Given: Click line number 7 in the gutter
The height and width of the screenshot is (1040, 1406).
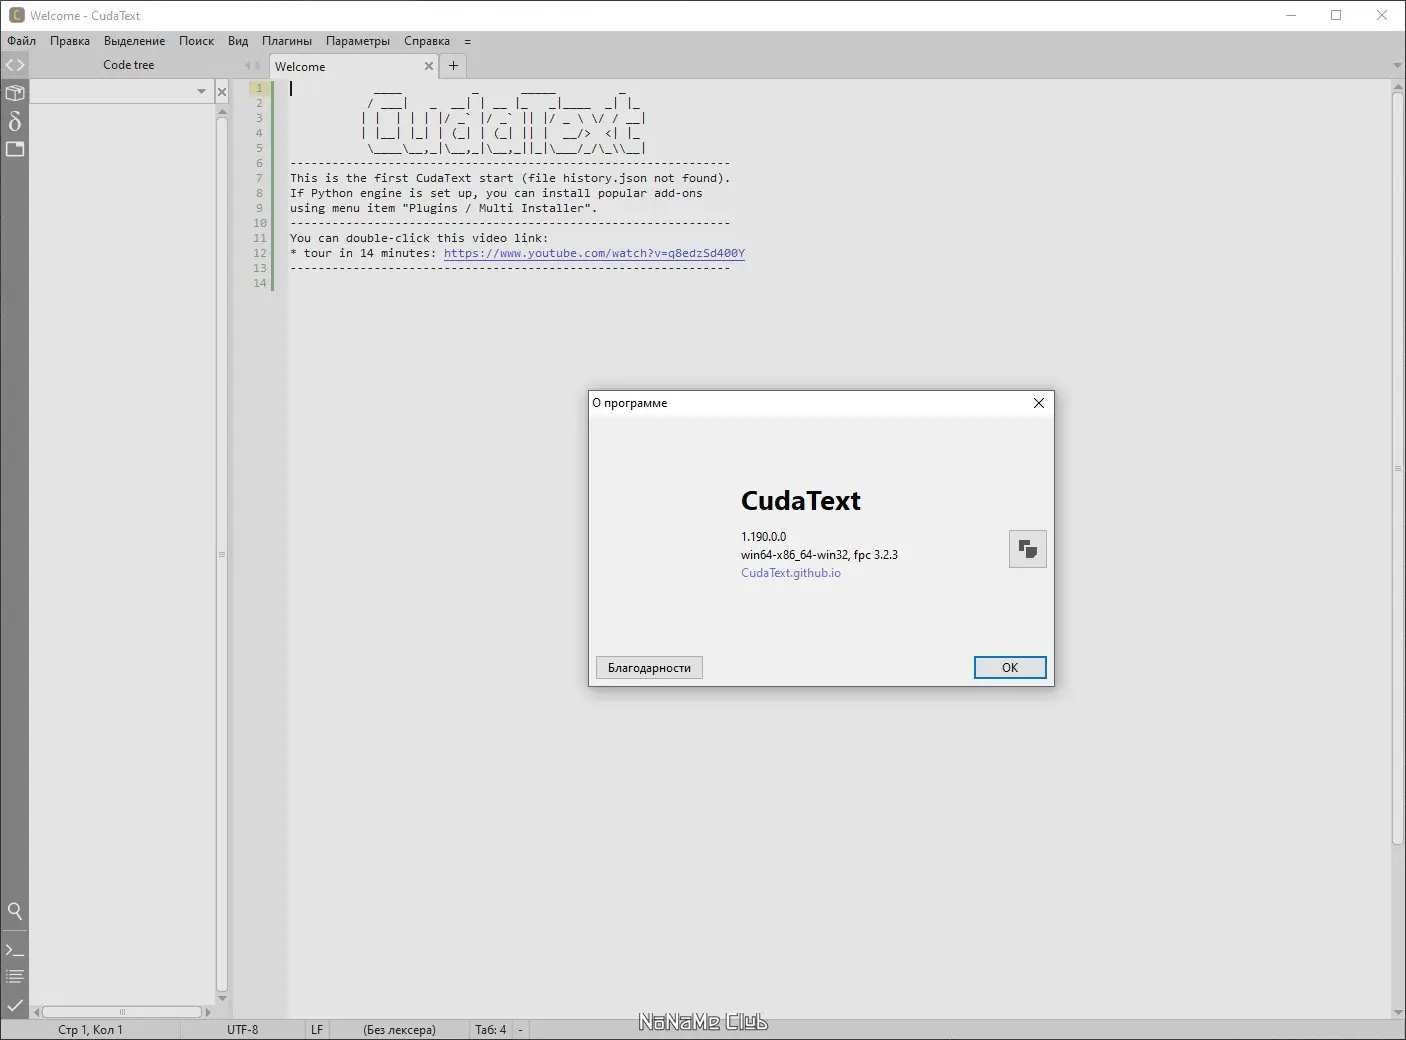Looking at the screenshot, I should pyautogui.click(x=259, y=178).
